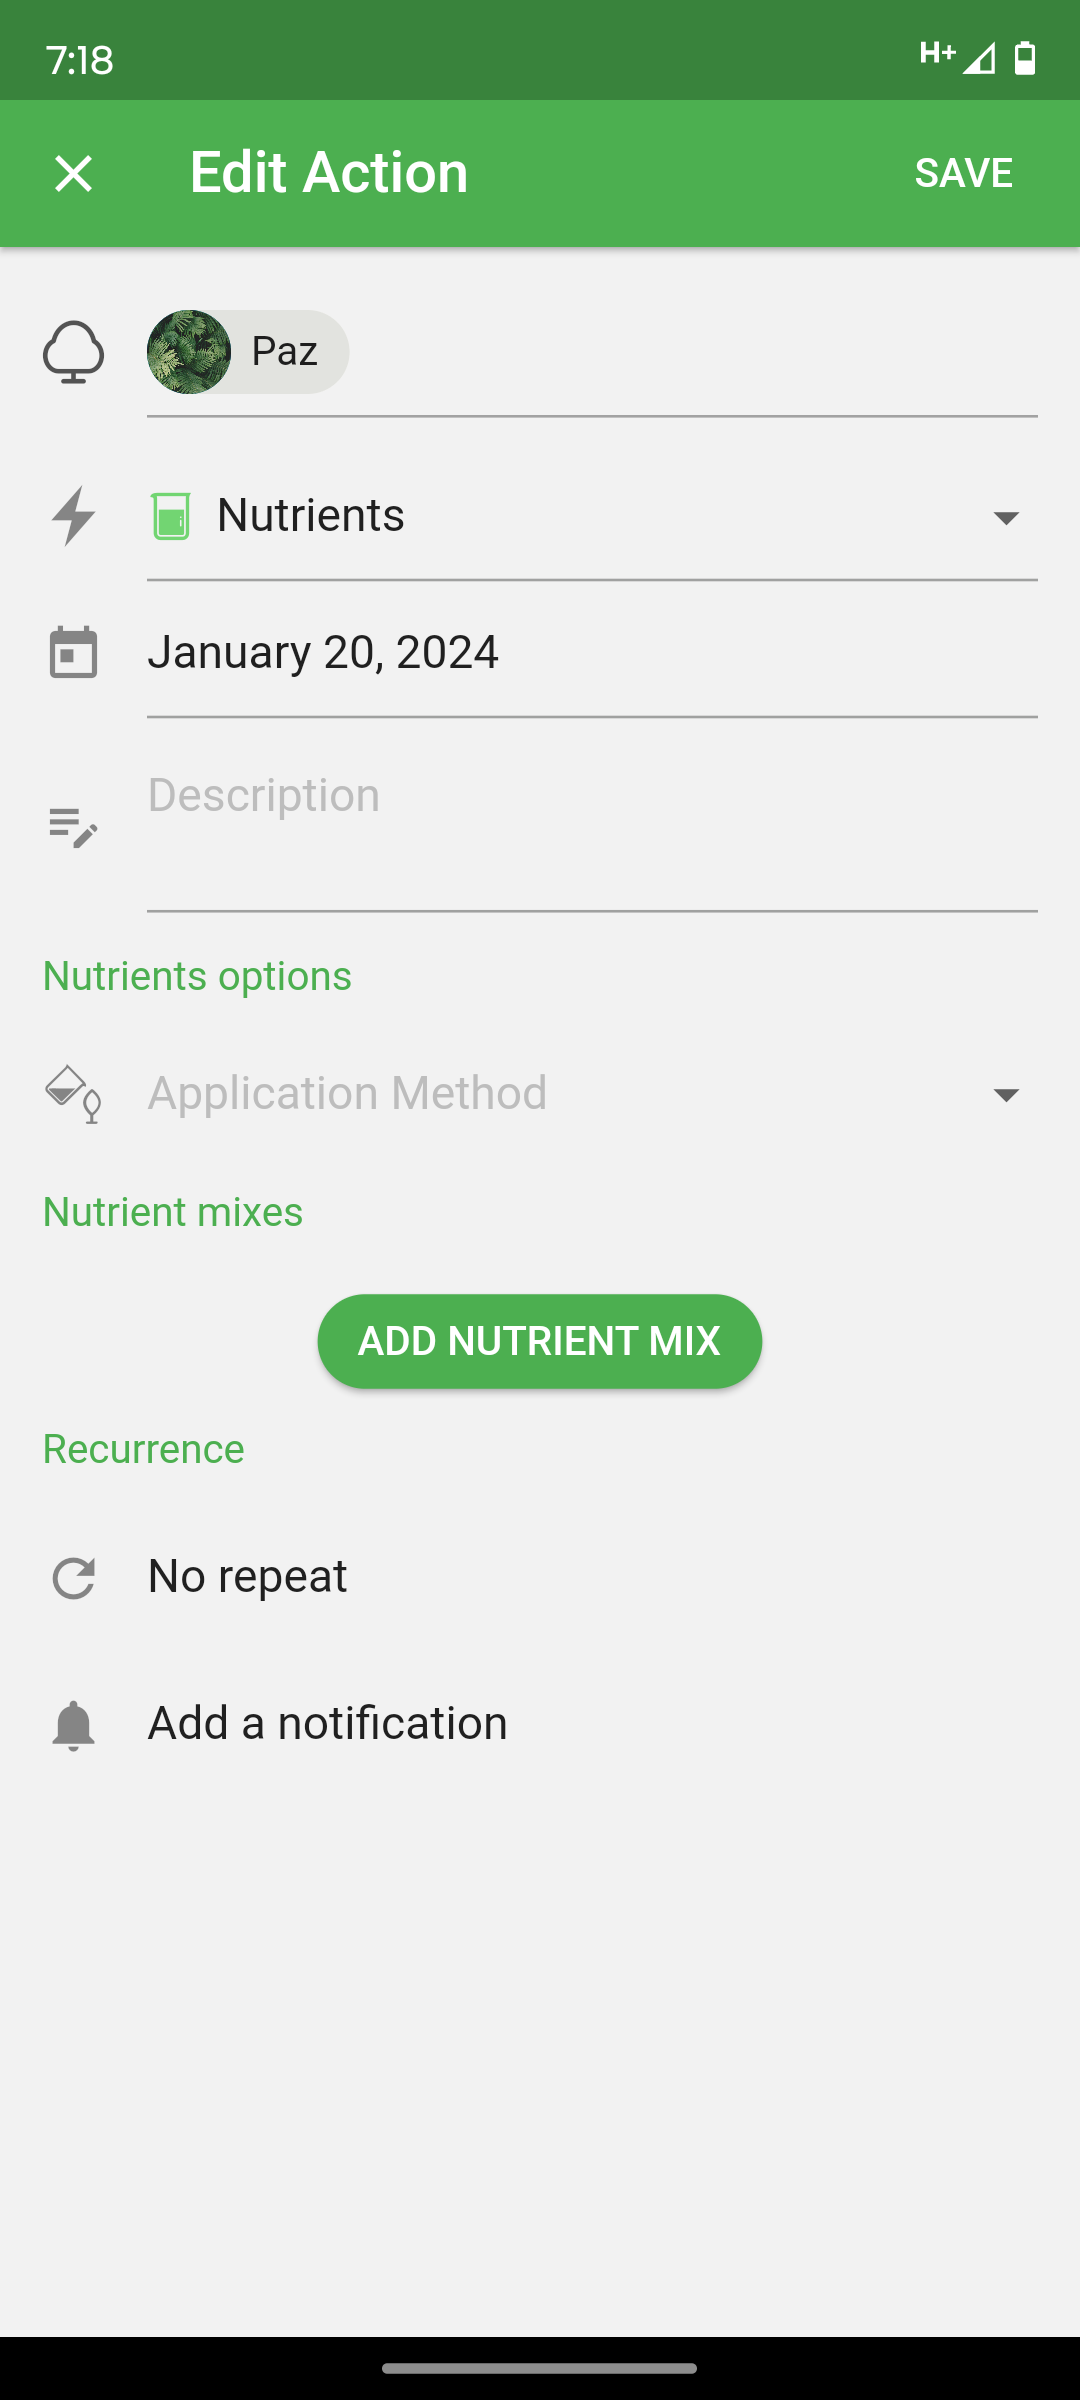Tap the SAVE button
Image resolution: width=1080 pixels, height=2400 pixels.
pyautogui.click(x=963, y=173)
